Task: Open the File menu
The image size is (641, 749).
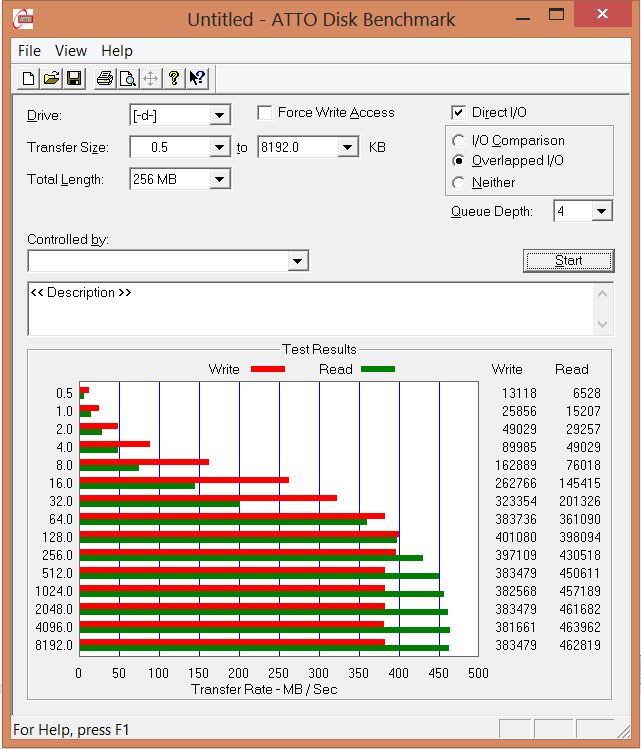Action: tap(29, 51)
